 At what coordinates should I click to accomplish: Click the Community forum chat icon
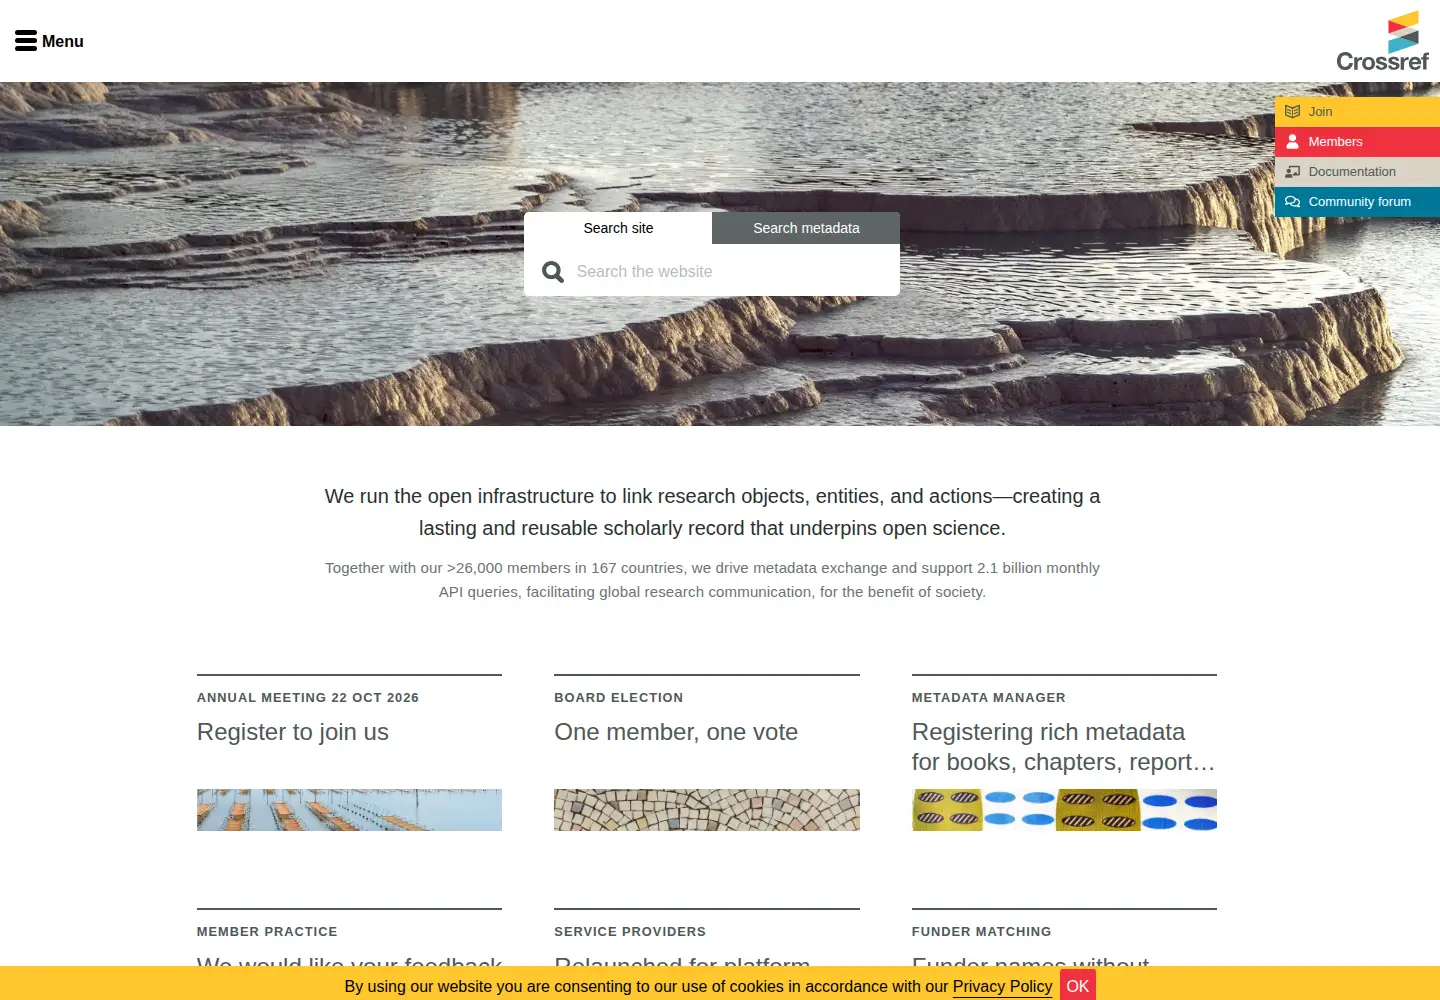(x=1292, y=202)
